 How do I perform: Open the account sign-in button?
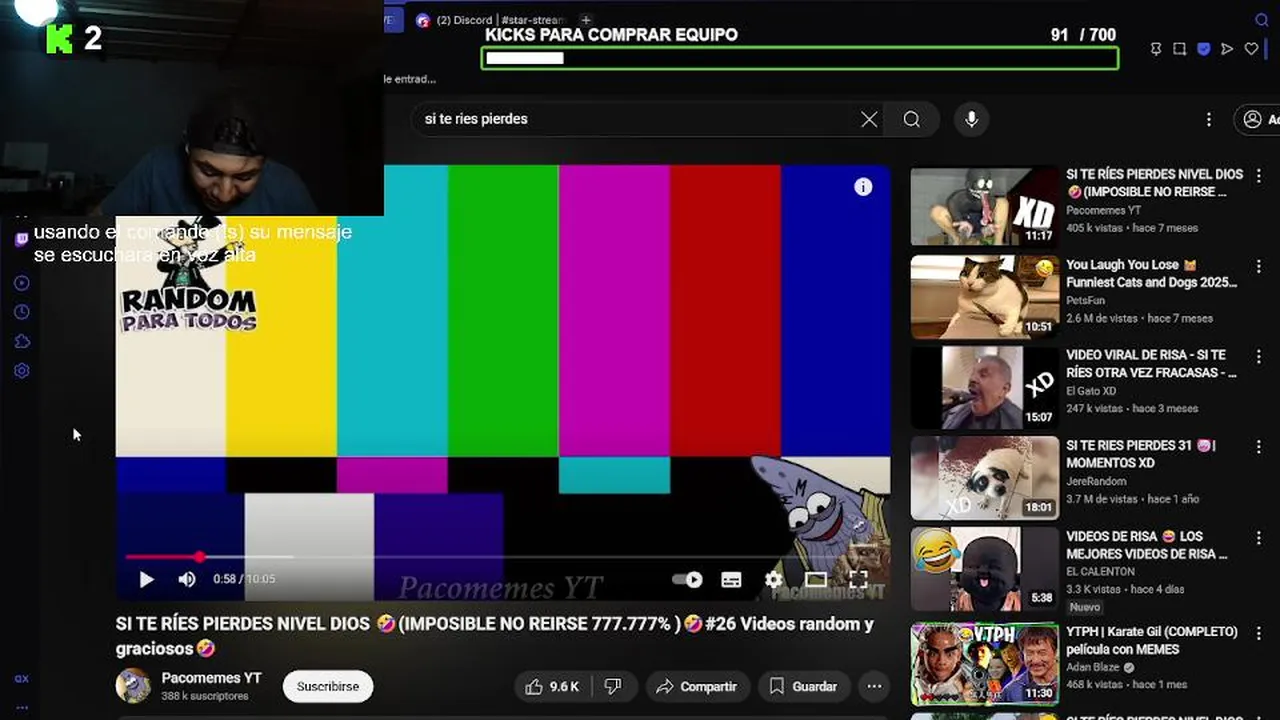[1258, 119]
